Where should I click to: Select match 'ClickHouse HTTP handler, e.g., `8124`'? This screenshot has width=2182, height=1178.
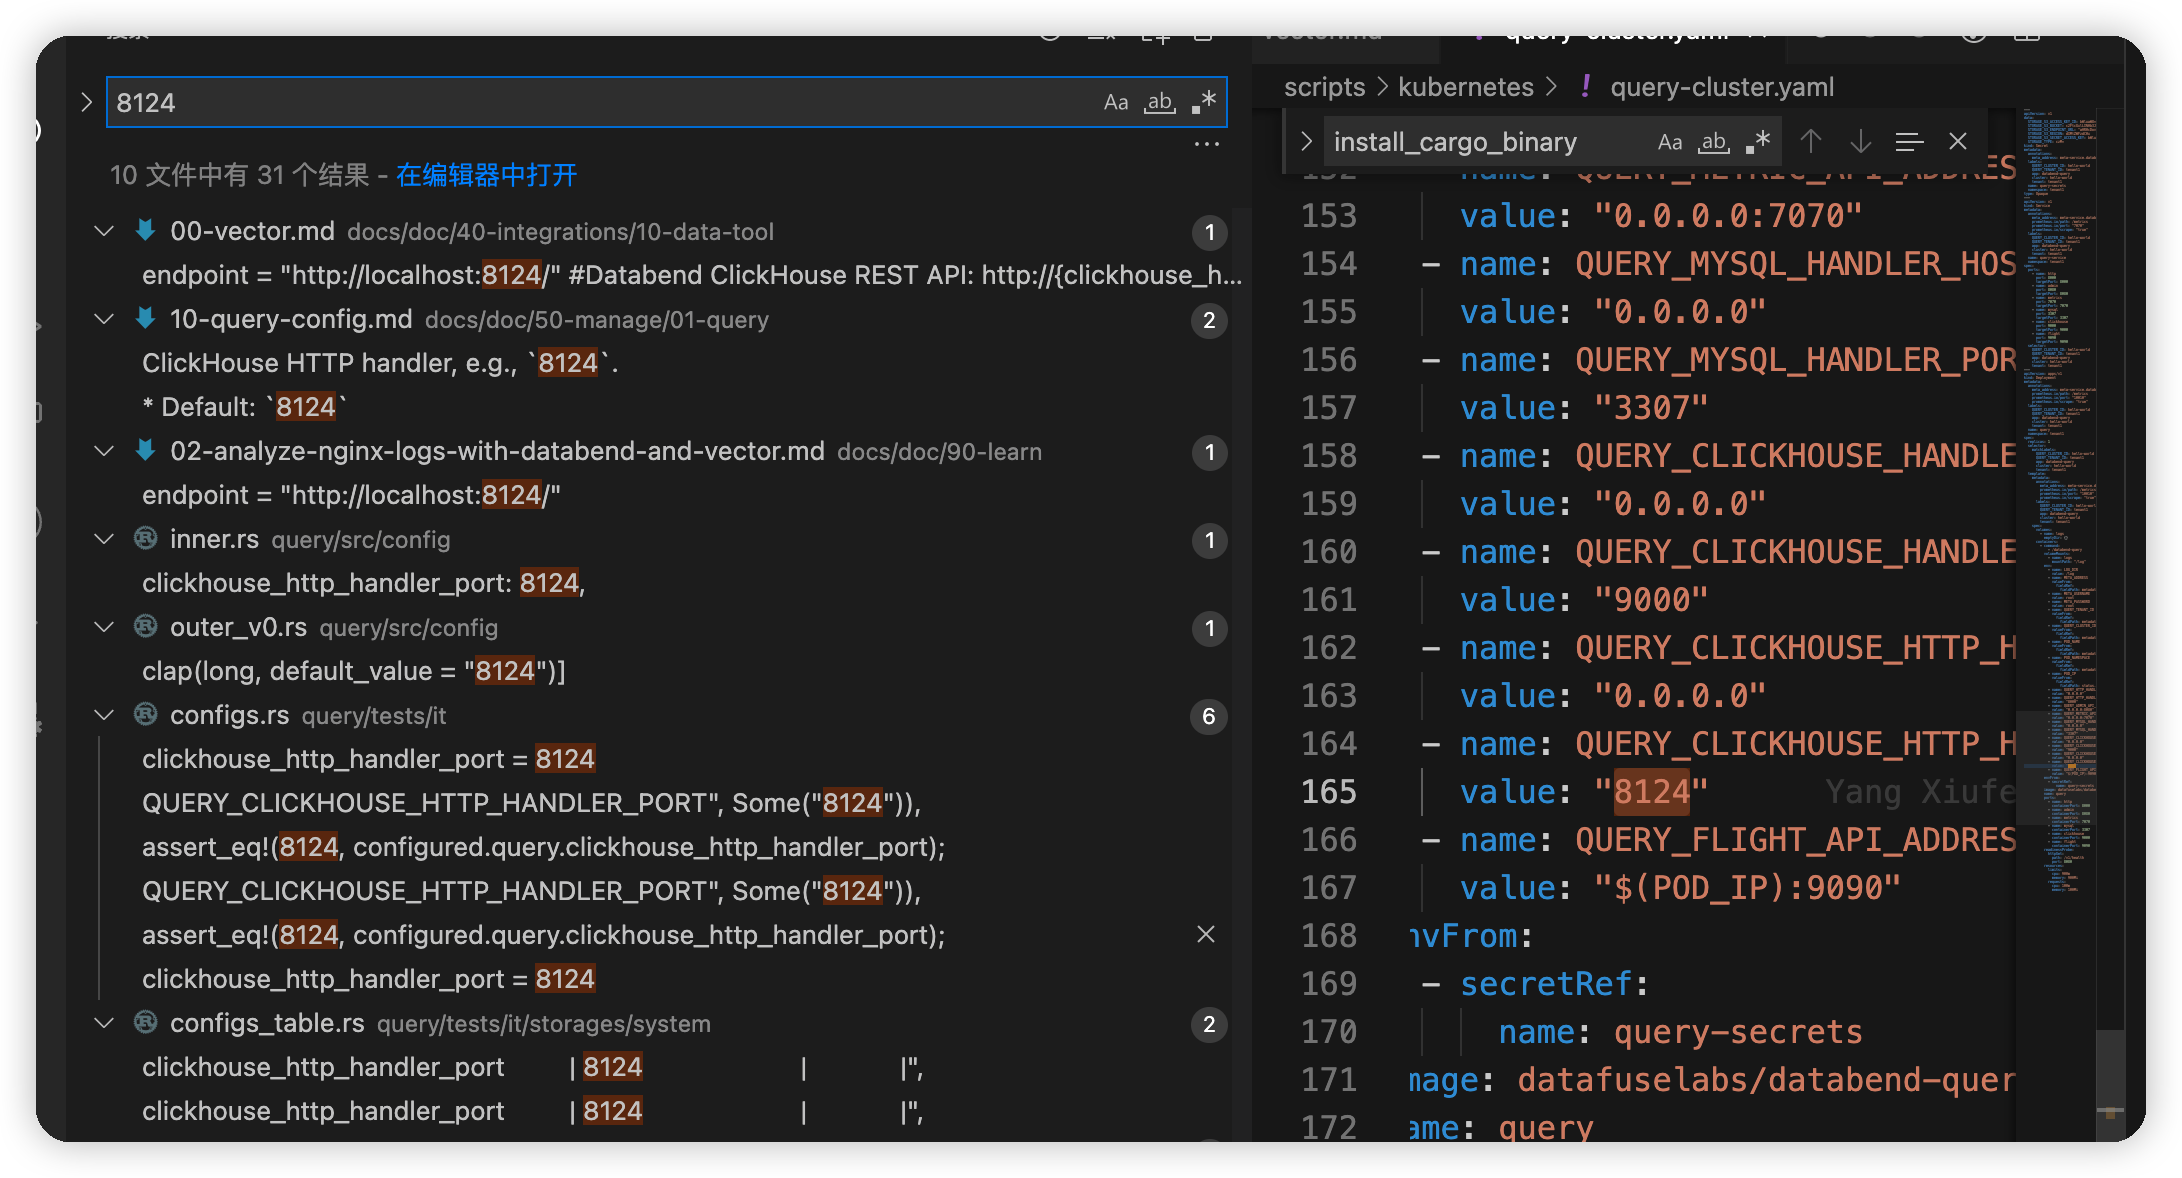coord(380,363)
